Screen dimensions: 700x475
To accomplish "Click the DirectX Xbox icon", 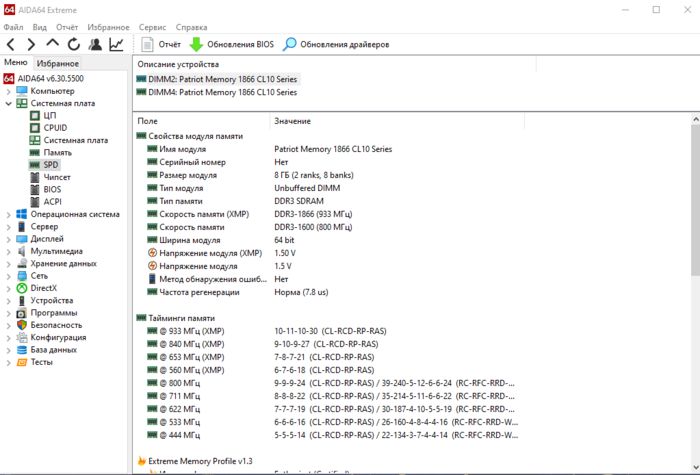I will pos(21,288).
